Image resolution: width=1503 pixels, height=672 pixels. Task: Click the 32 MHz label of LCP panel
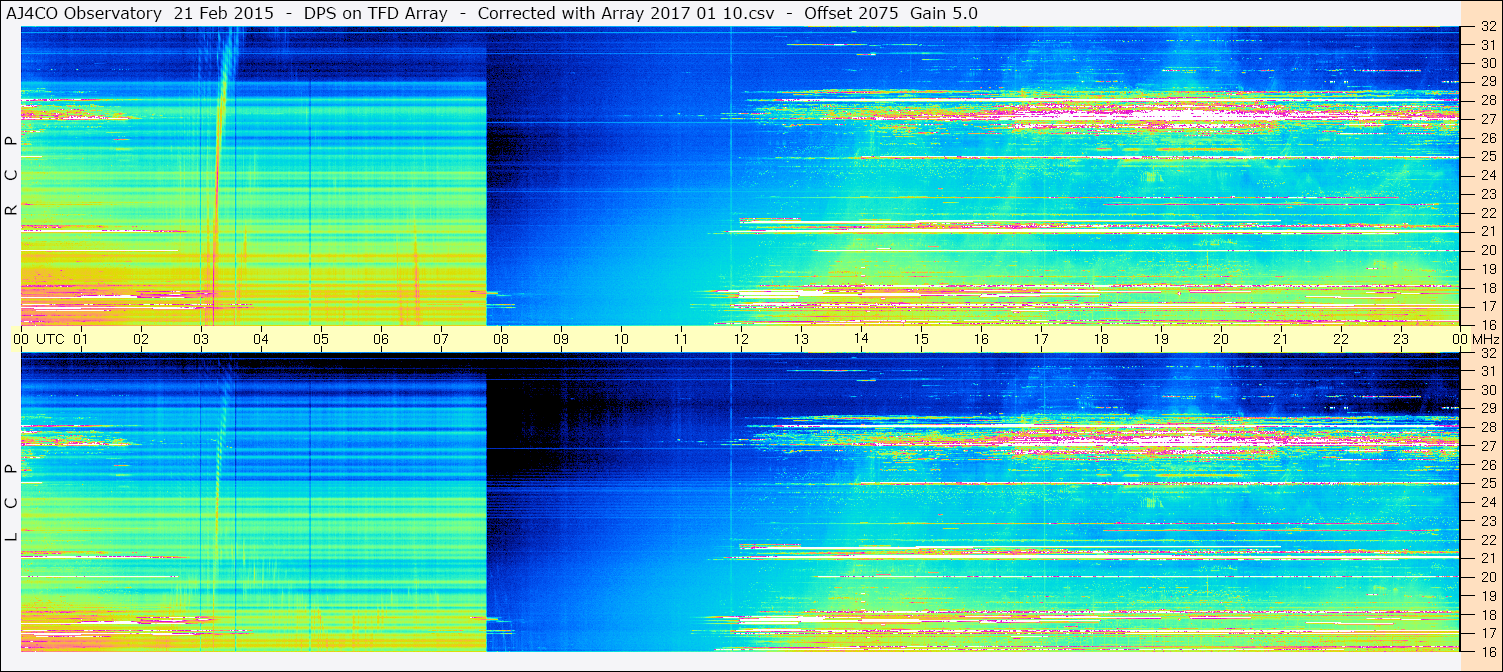1487,353
